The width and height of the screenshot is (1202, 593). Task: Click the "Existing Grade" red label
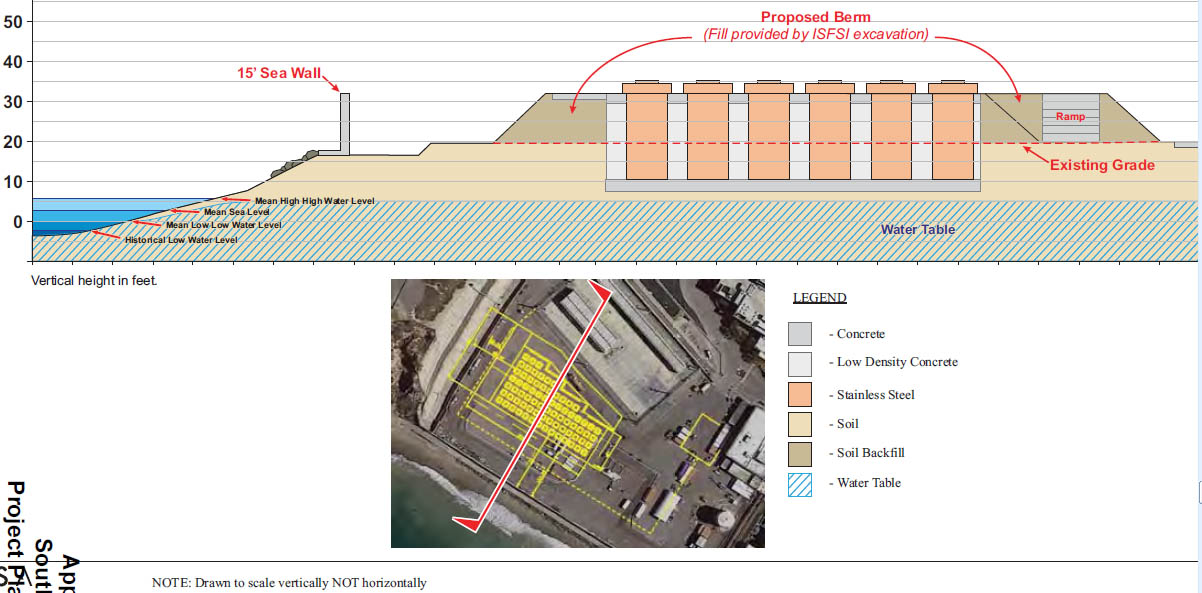1102,164
